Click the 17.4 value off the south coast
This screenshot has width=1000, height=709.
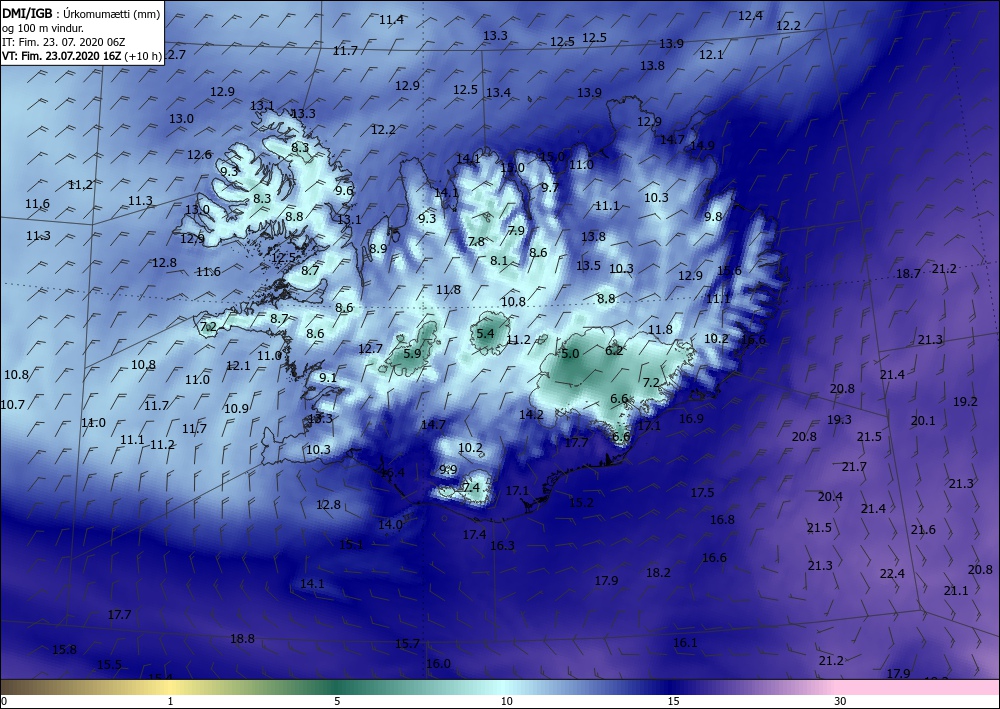(x=474, y=534)
